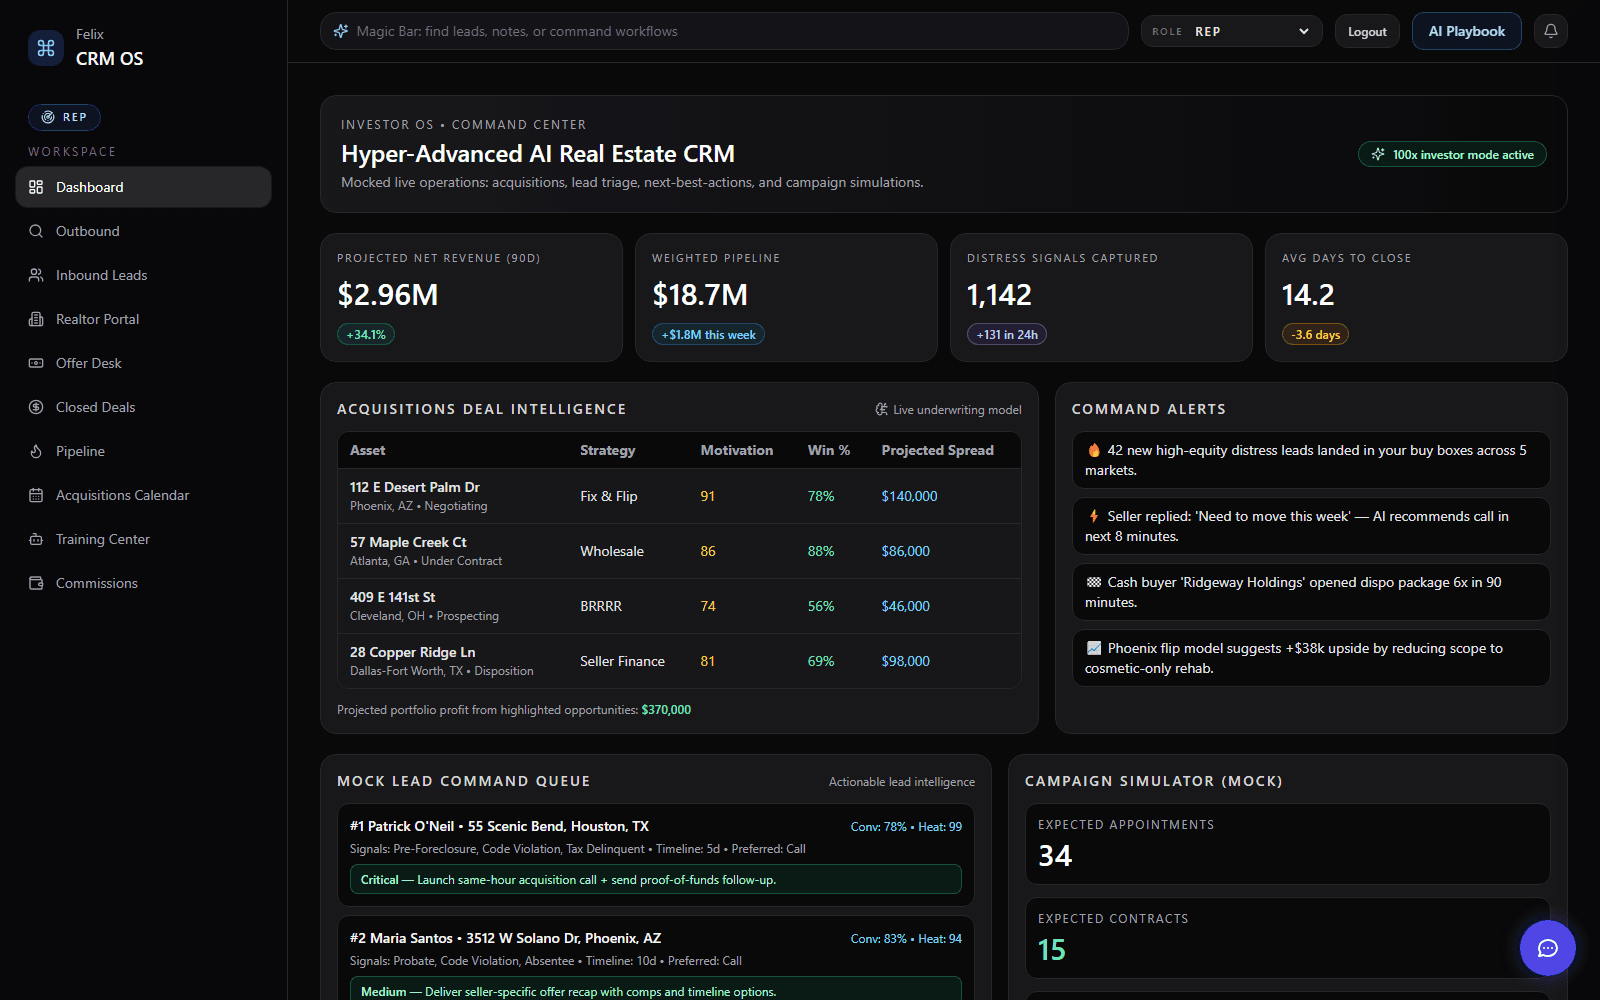Click the $140,000 projected spread value
This screenshot has width=1600, height=1000.
909,496
